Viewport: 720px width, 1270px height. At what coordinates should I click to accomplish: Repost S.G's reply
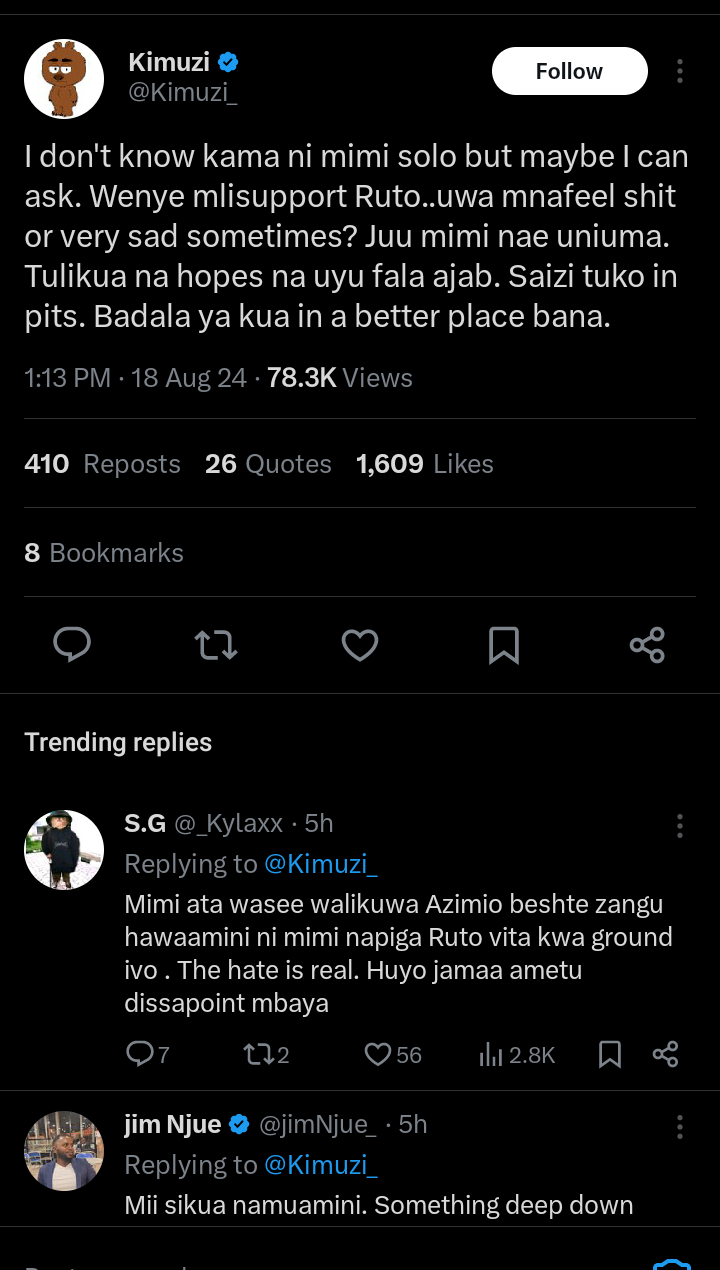pyautogui.click(x=267, y=1054)
